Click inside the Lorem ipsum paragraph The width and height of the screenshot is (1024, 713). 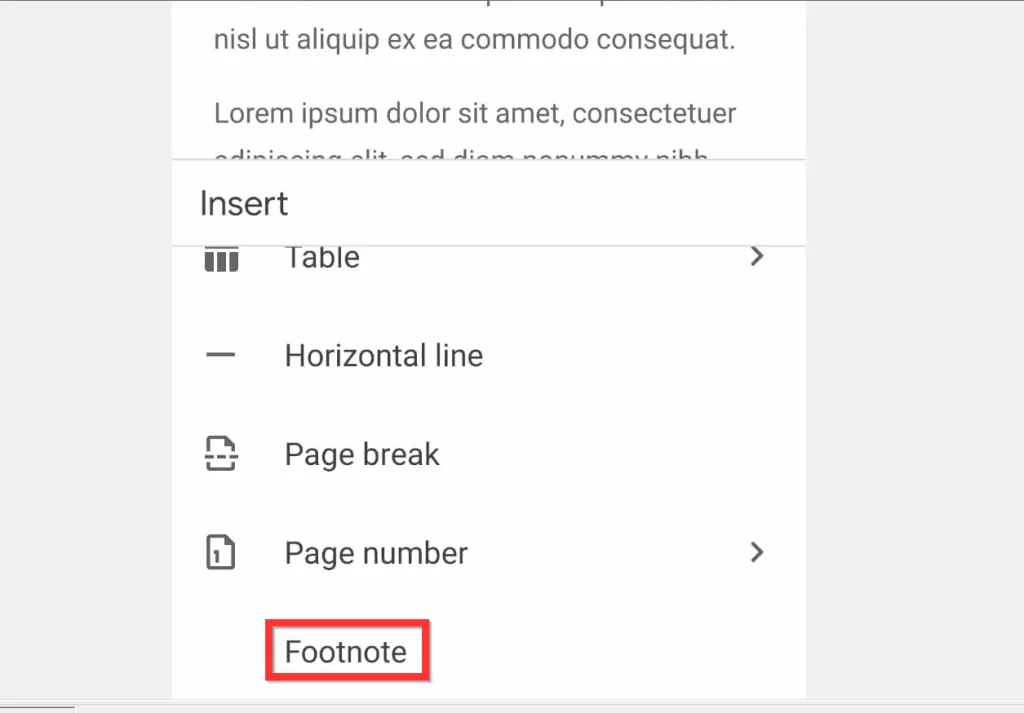[474, 113]
